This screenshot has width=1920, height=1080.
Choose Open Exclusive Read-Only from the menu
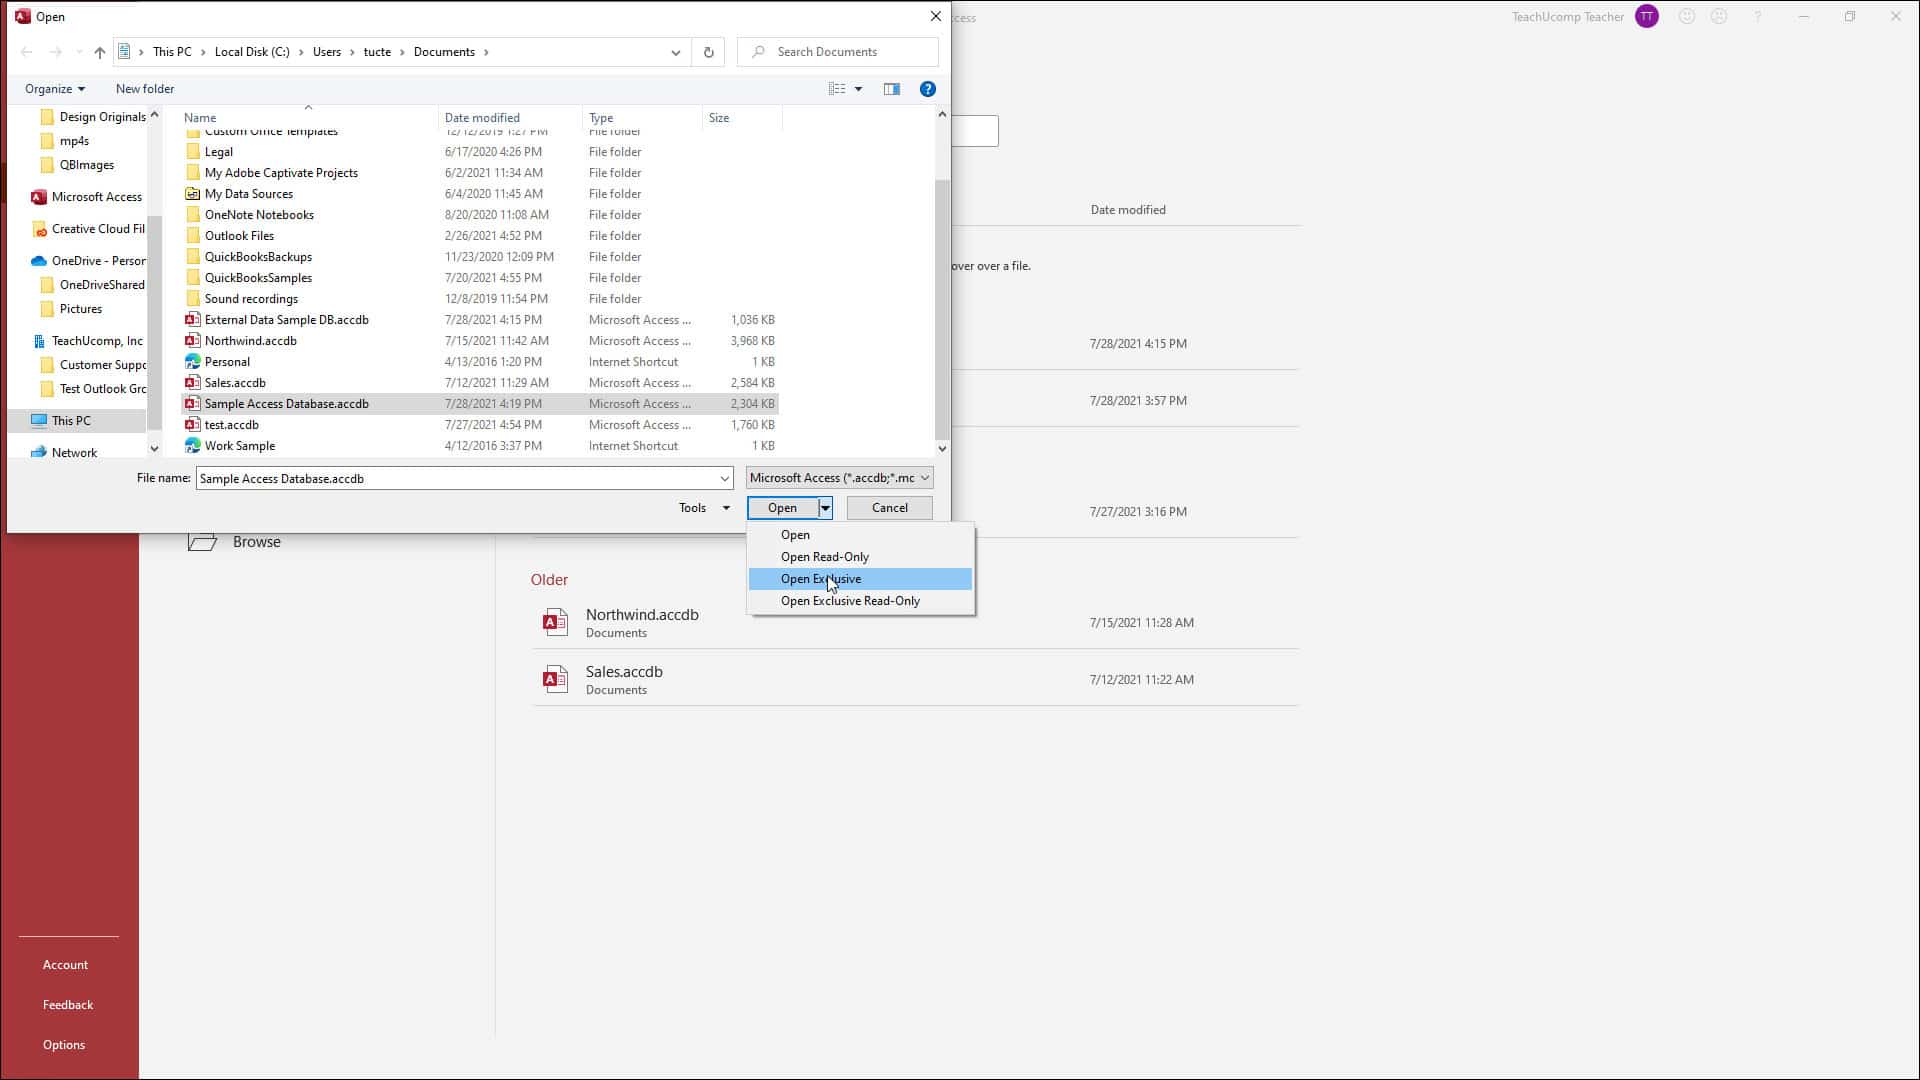tap(860, 601)
